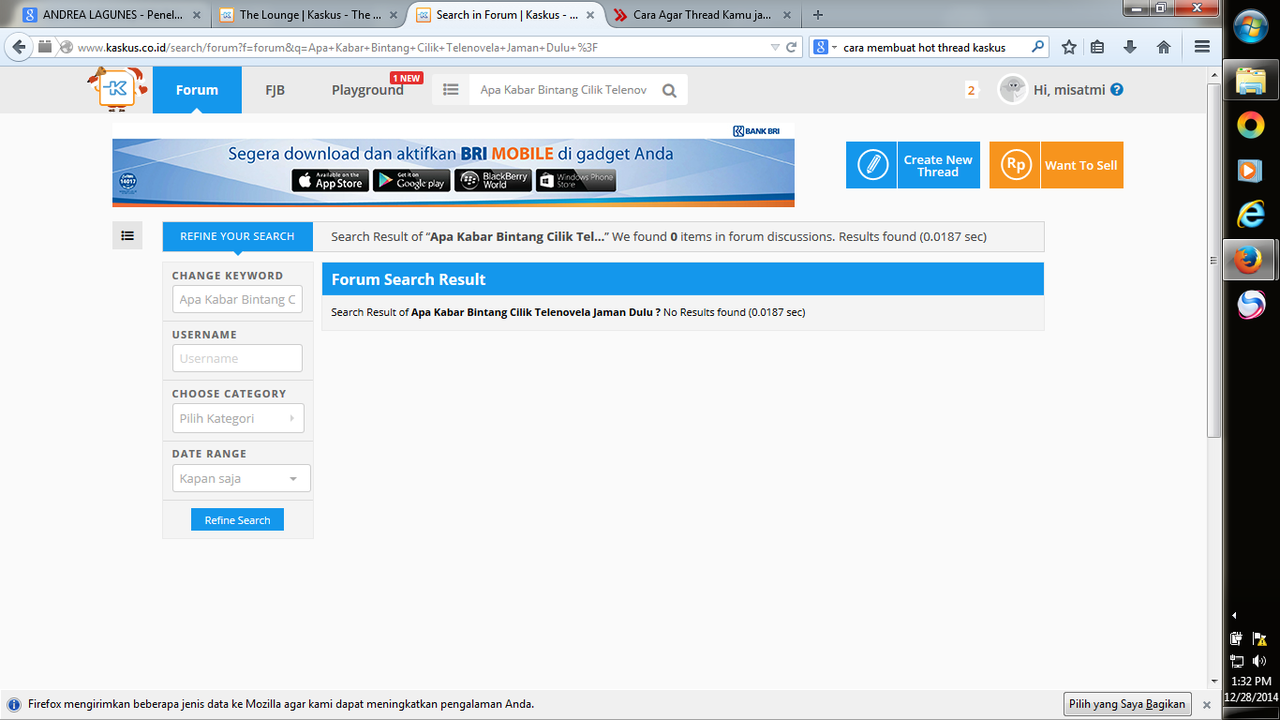
Task: Open the URL history dropdown arrow
Action: tap(775, 48)
